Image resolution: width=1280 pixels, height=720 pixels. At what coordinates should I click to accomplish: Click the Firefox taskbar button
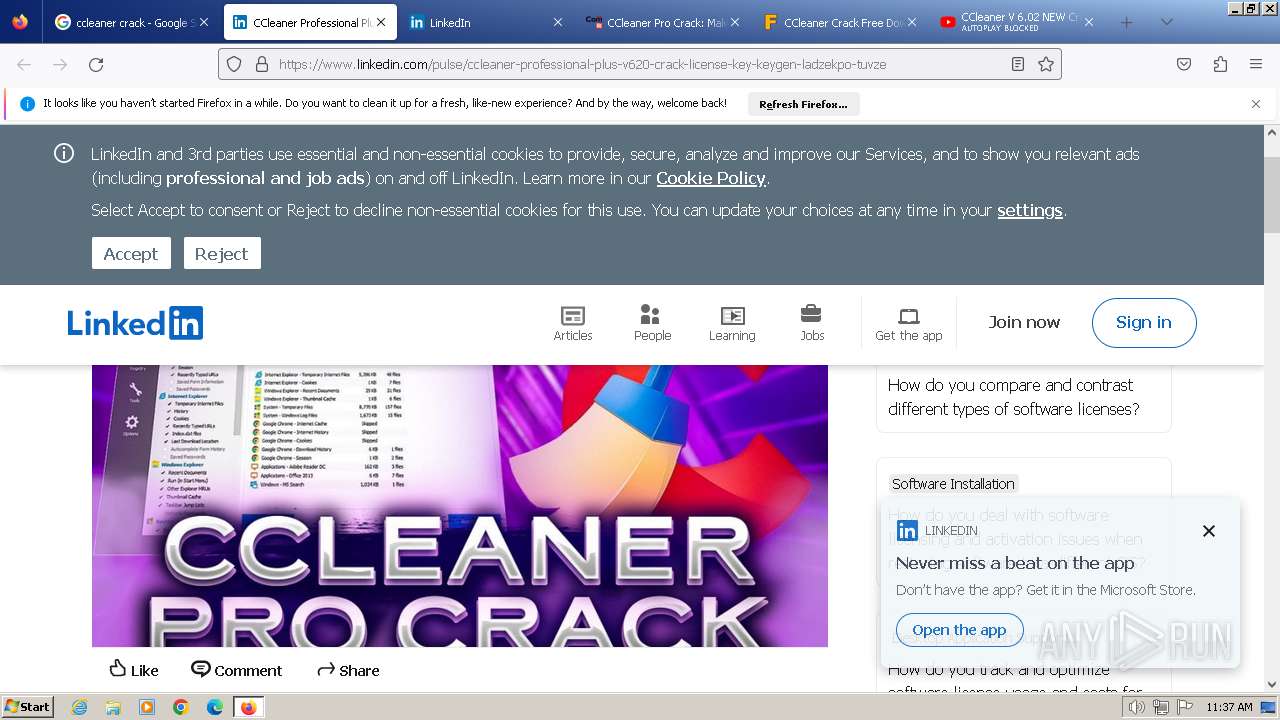pyautogui.click(x=248, y=707)
